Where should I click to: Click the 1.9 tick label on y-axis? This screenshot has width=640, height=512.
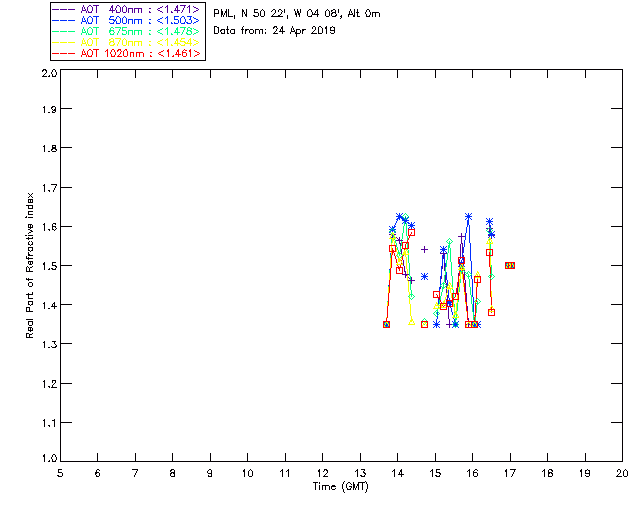click(x=49, y=109)
